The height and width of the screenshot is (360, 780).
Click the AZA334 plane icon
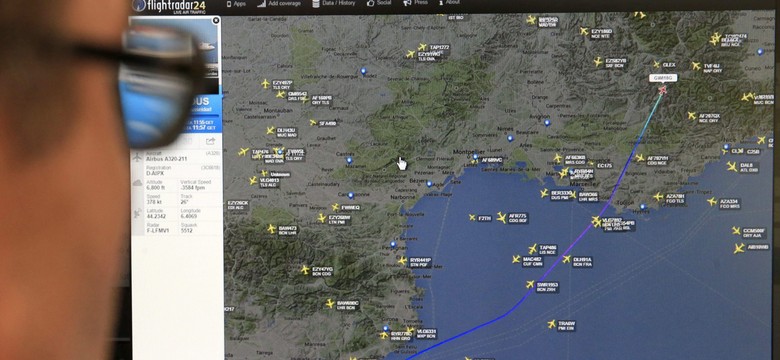pos(712,201)
